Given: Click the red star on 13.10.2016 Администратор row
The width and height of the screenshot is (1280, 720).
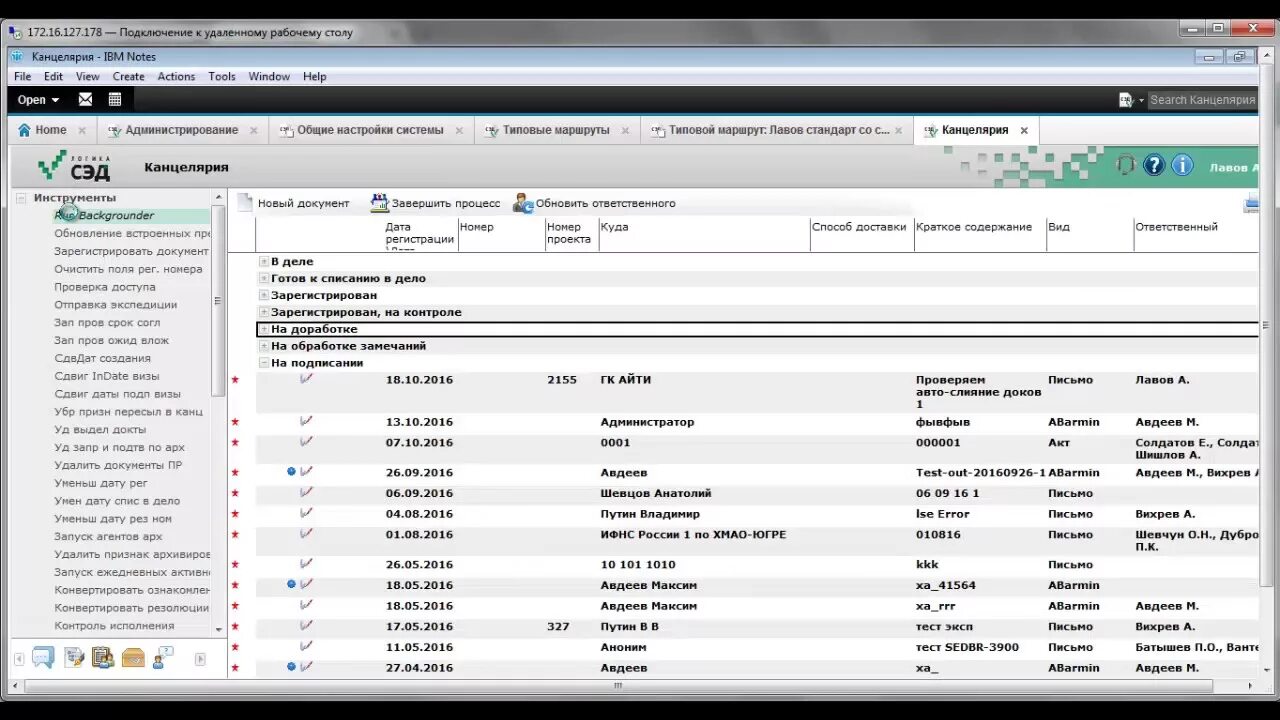Looking at the screenshot, I should 235,422.
